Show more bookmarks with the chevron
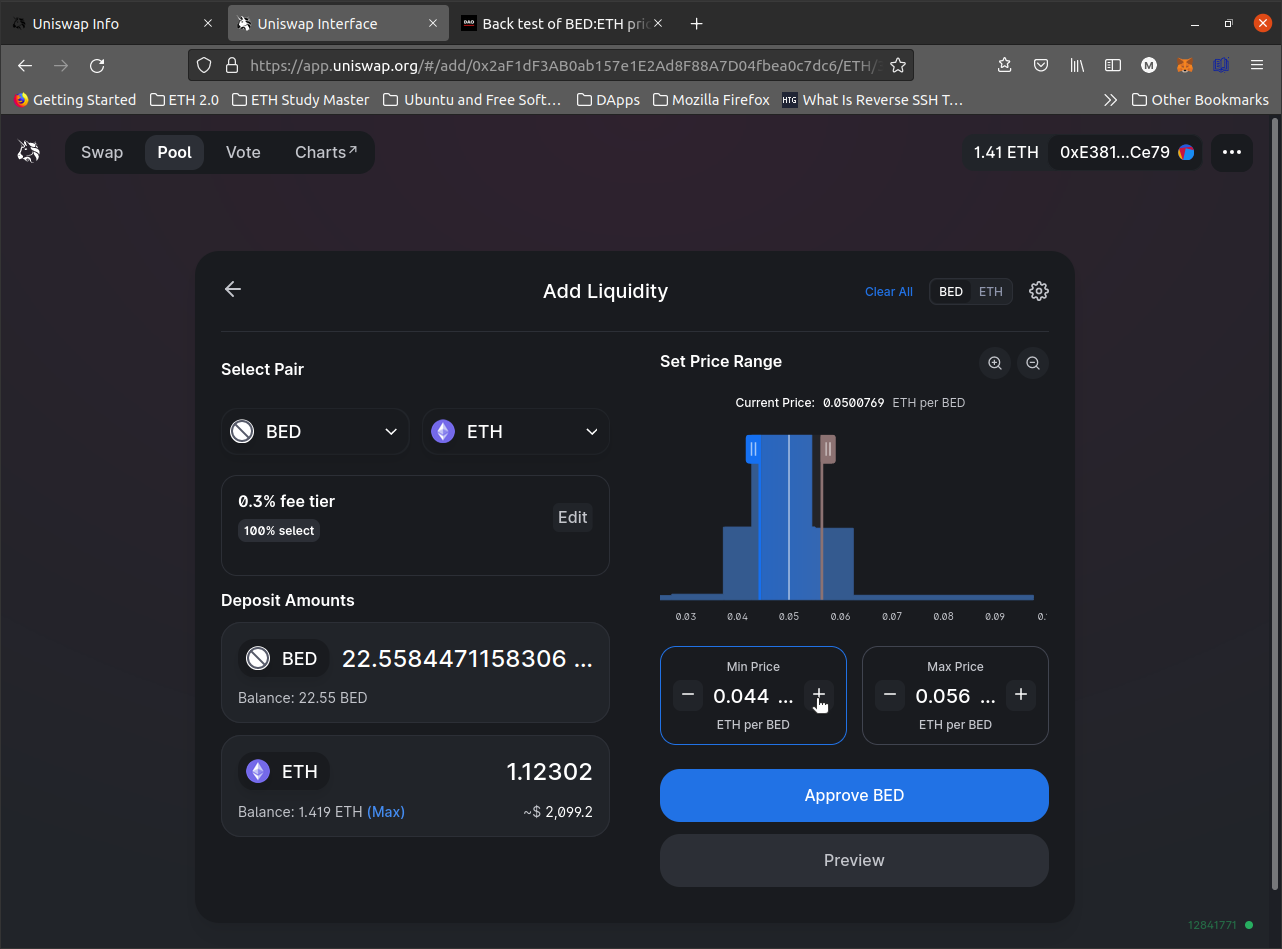 pyautogui.click(x=1110, y=100)
